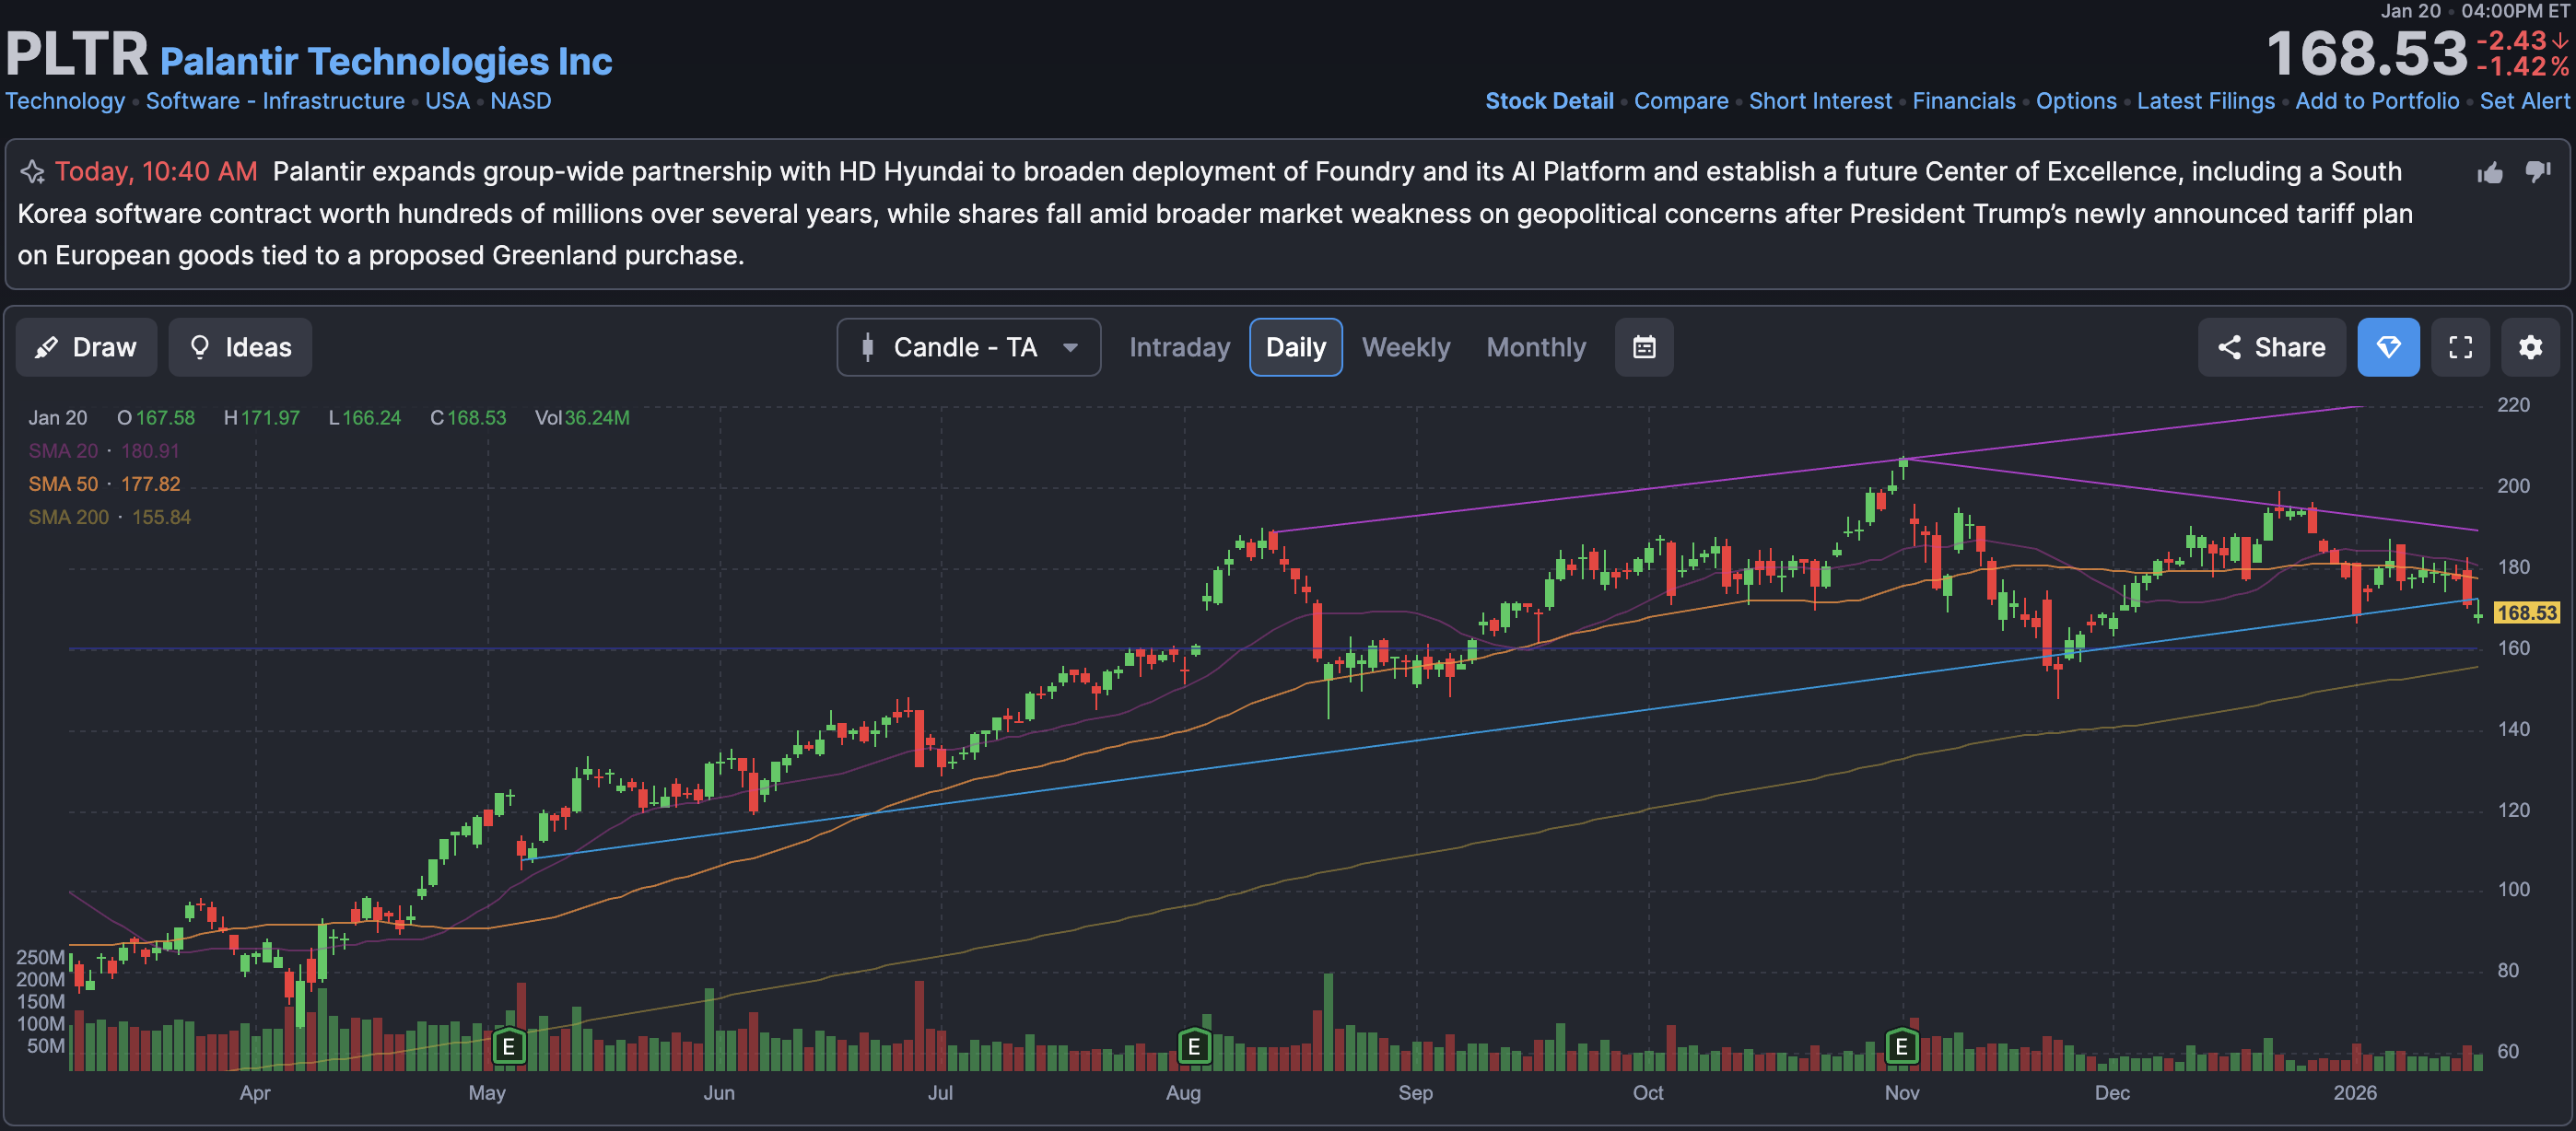The image size is (2576, 1131).
Task: Click the SMA 50 legend label
Action: tap(63, 484)
